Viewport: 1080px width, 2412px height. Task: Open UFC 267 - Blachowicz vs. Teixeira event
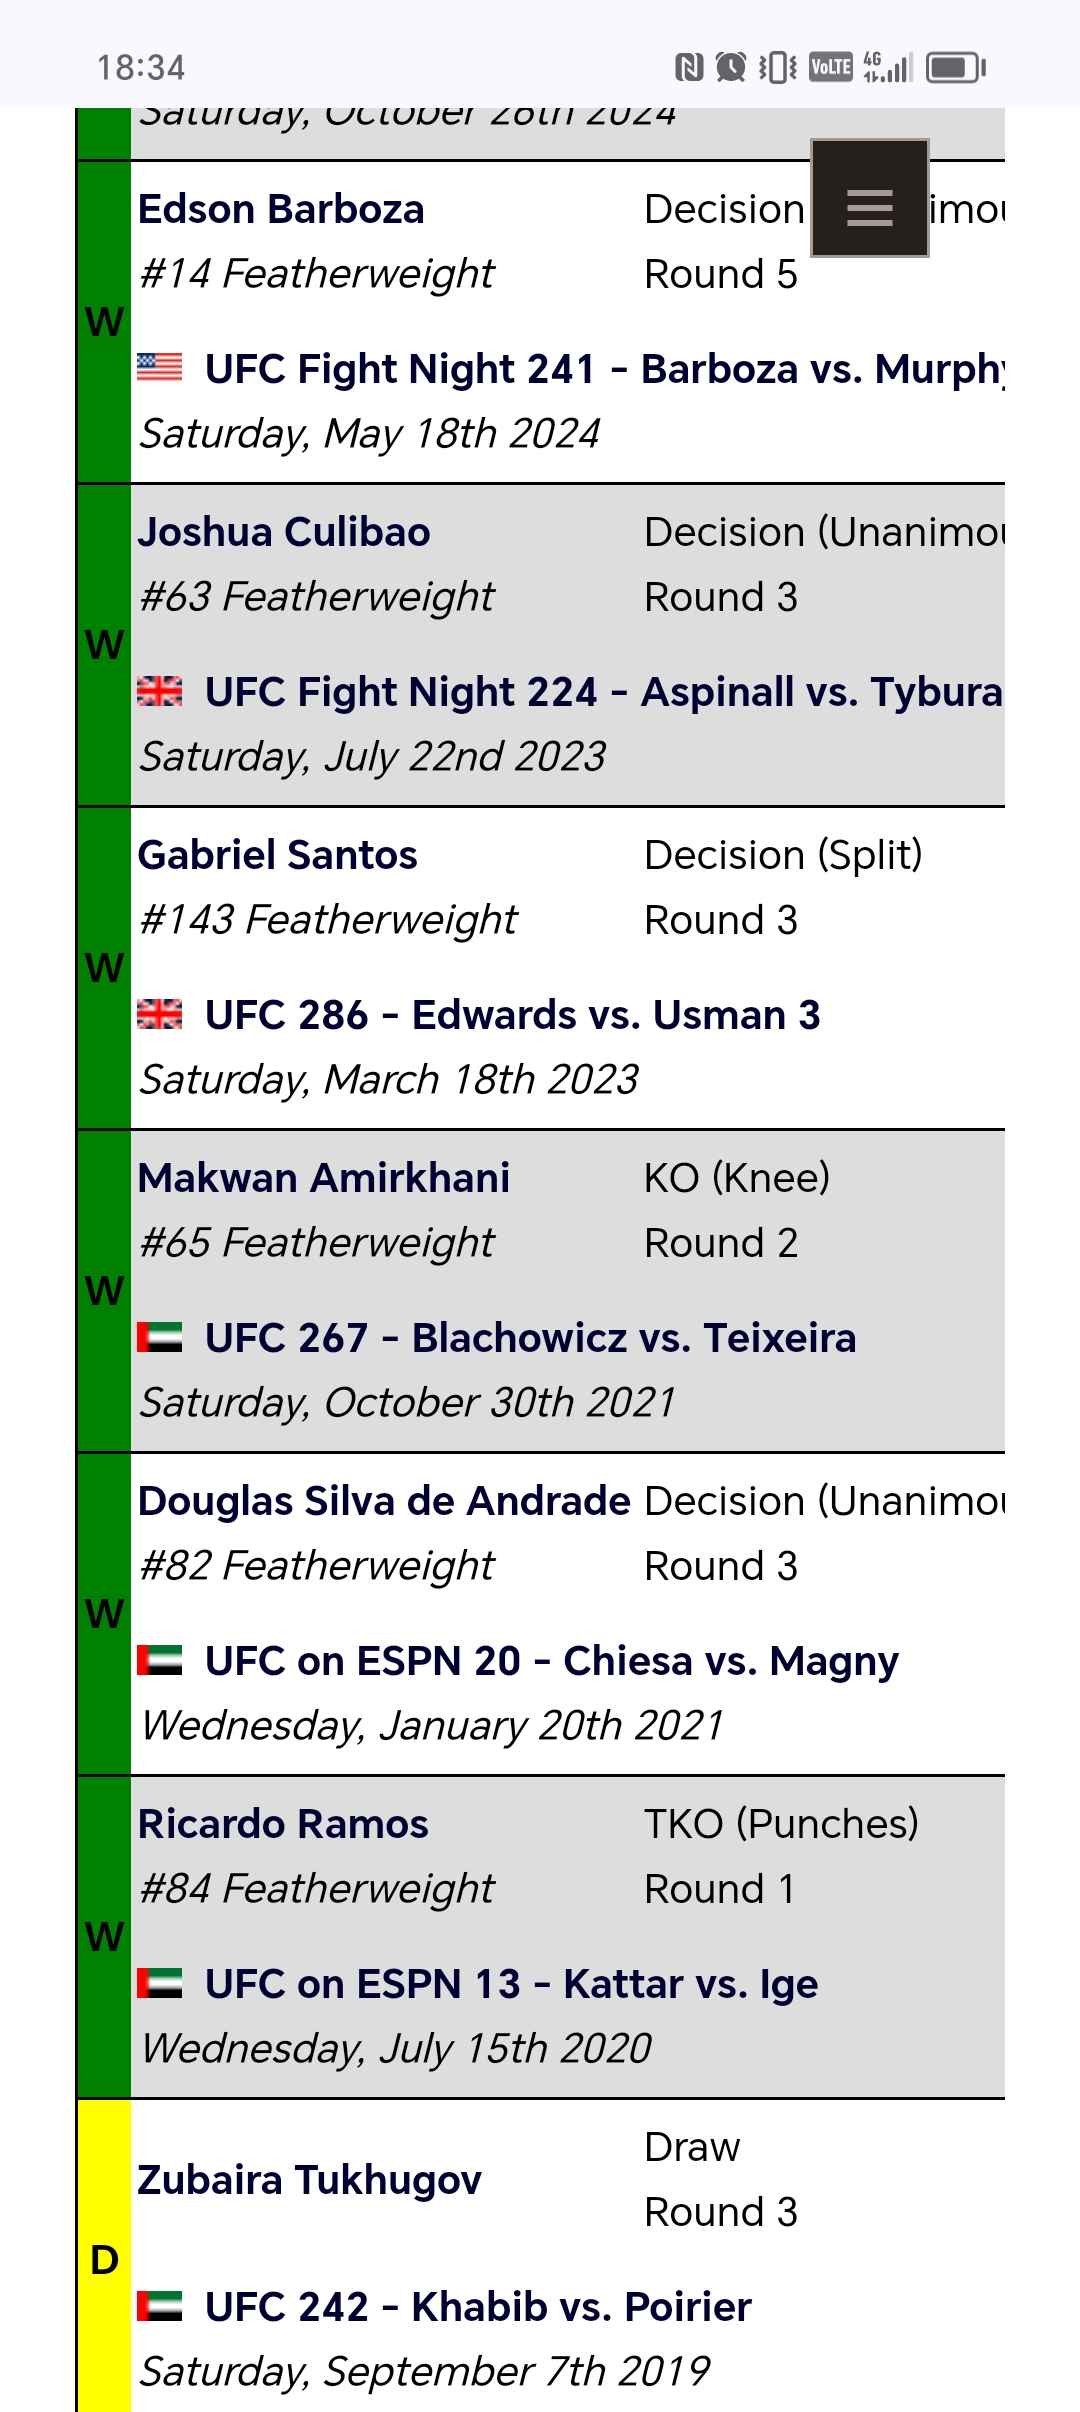point(530,1338)
